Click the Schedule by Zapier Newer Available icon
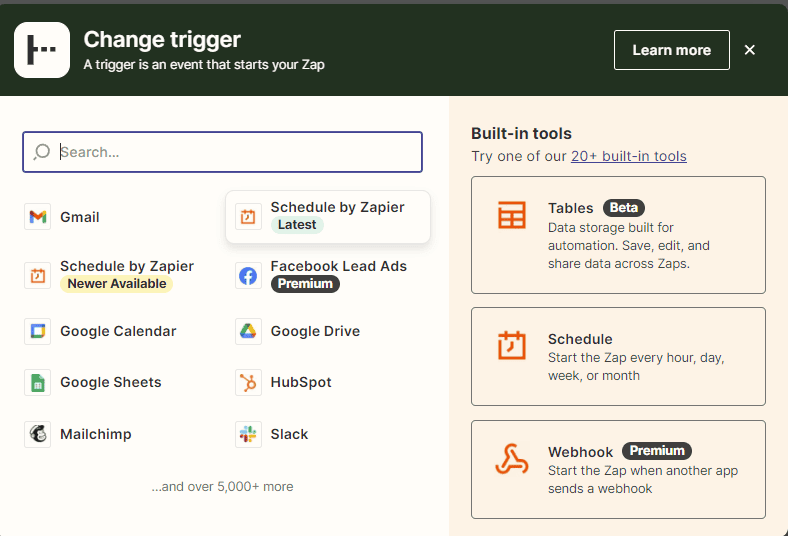This screenshot has width=788, height=536. pos(38,275)
